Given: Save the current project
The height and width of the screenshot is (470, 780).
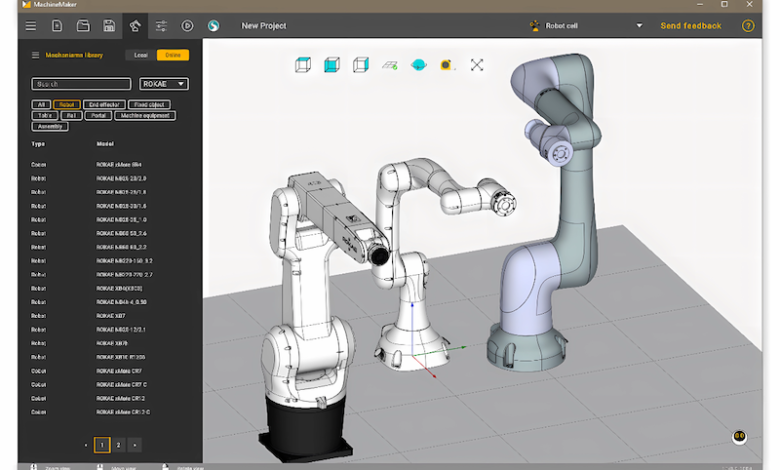Looking at the screenshot, I should pos(109,26).
